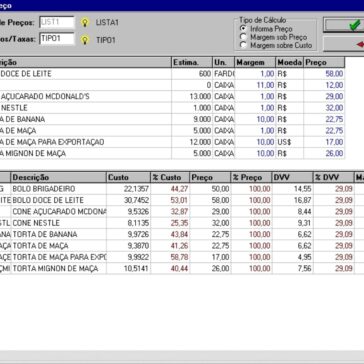Click the Preço header in top table

(324, 62)
